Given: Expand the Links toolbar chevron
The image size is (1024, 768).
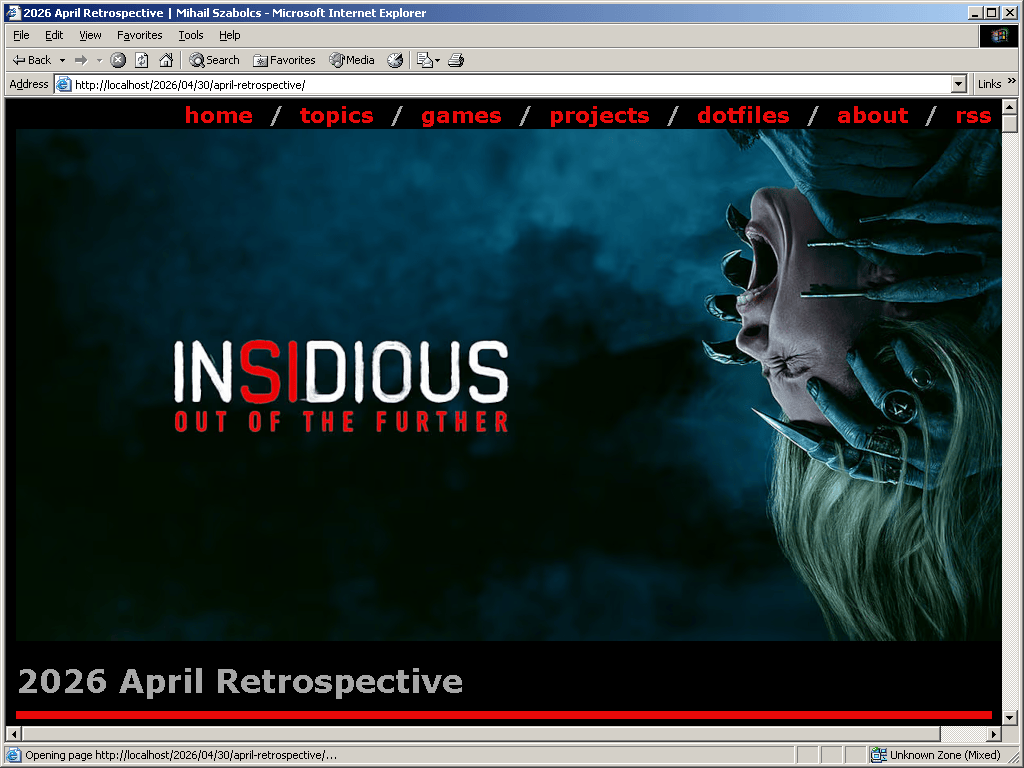Looking at the screenshot, I should [1012, 81].
